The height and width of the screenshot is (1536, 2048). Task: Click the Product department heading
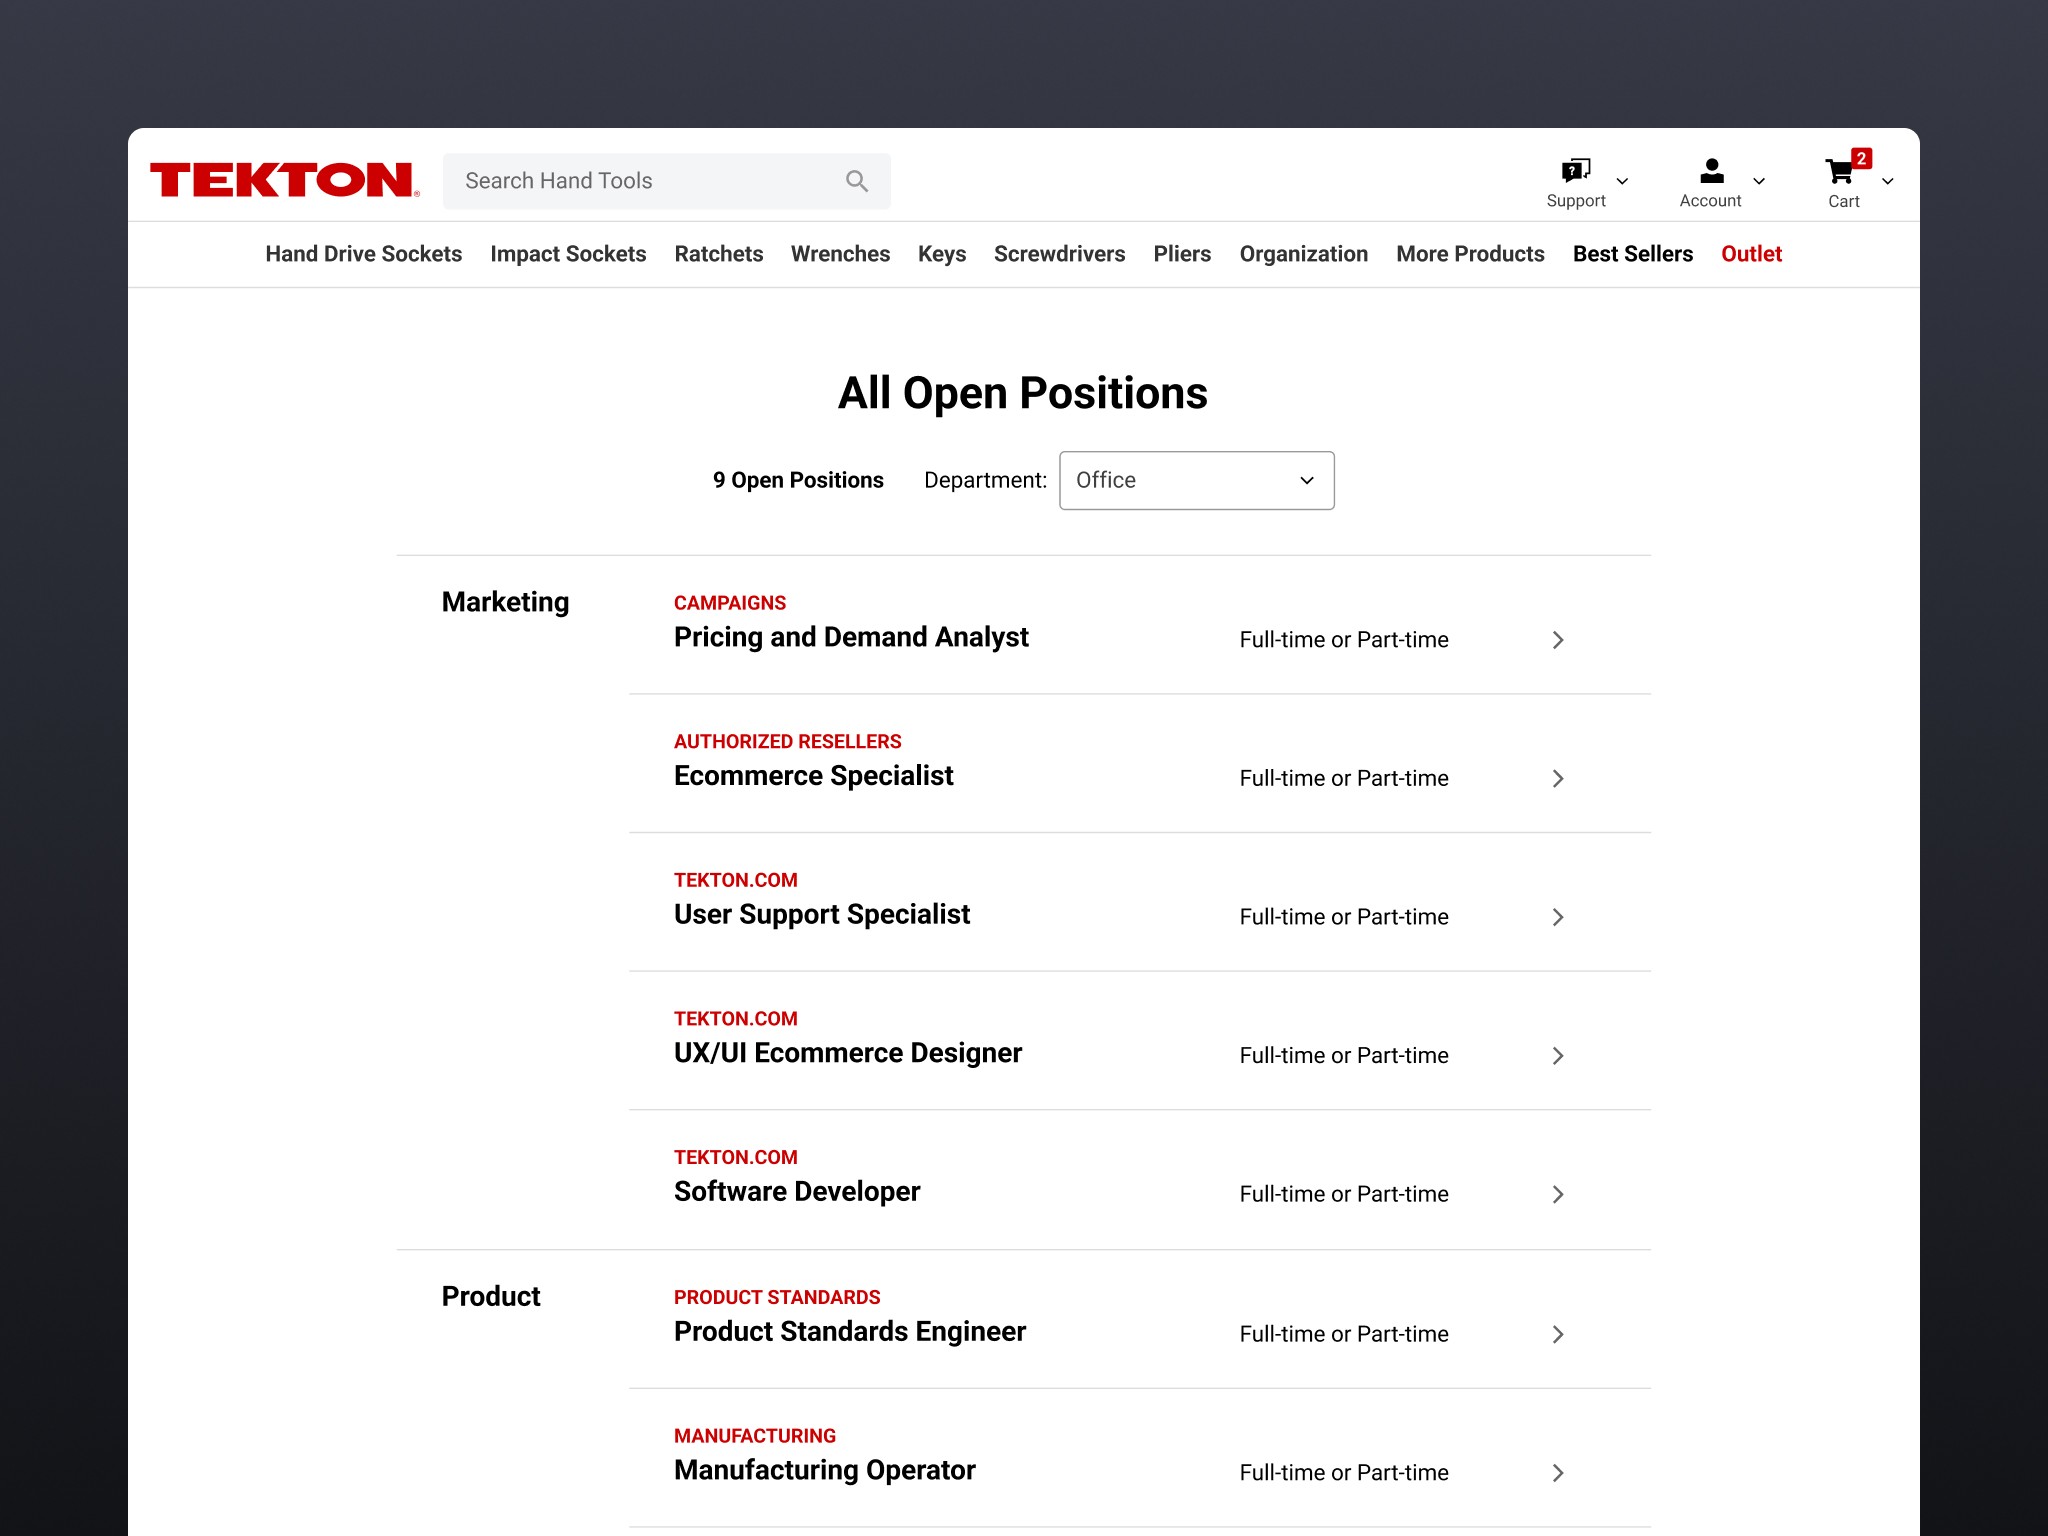click(x=491, y=1296)
